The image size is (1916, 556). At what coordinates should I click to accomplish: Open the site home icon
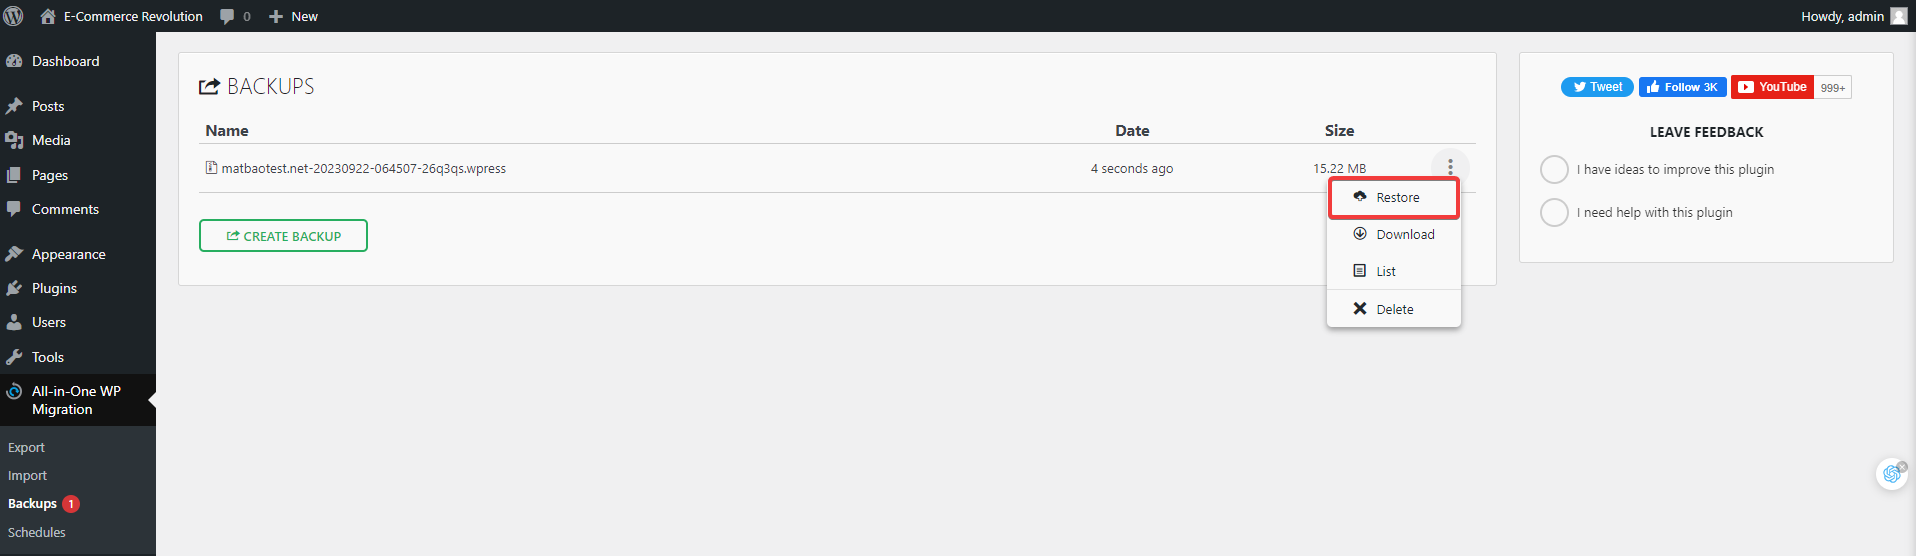(48, 16)
